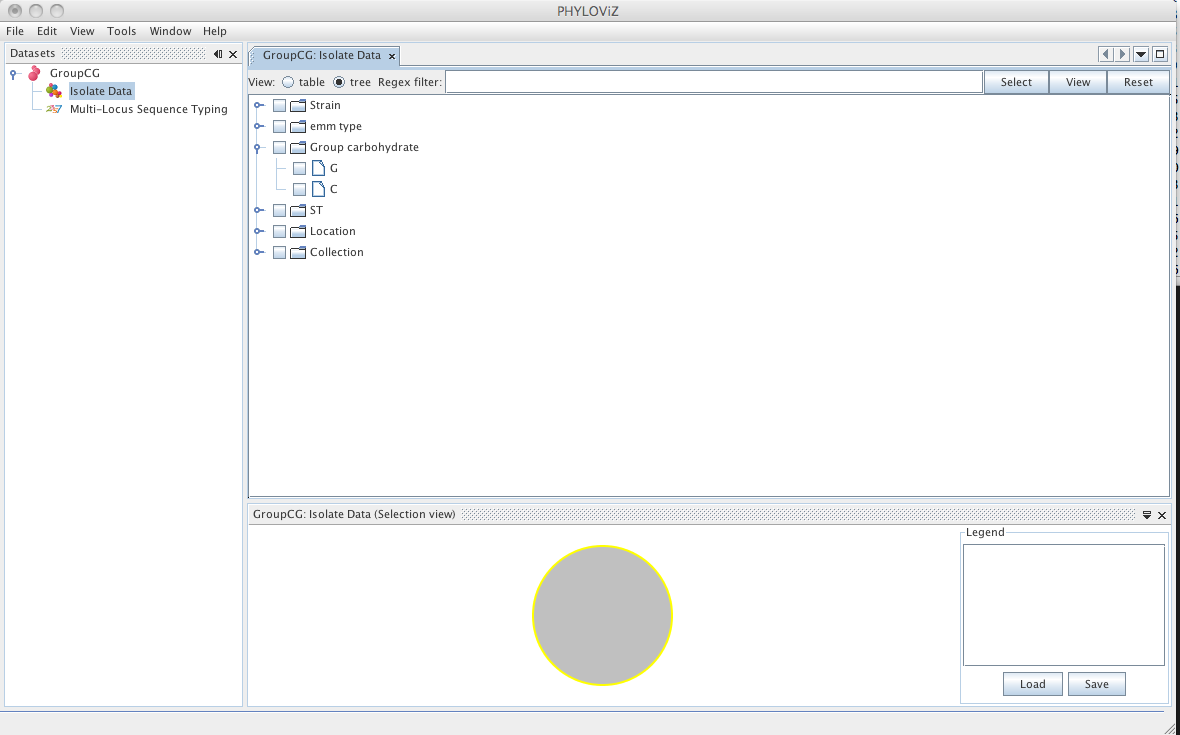Collapse the GroupCG dataset node
Screen dimensions: 1180x735
click(x=13, y=74)
